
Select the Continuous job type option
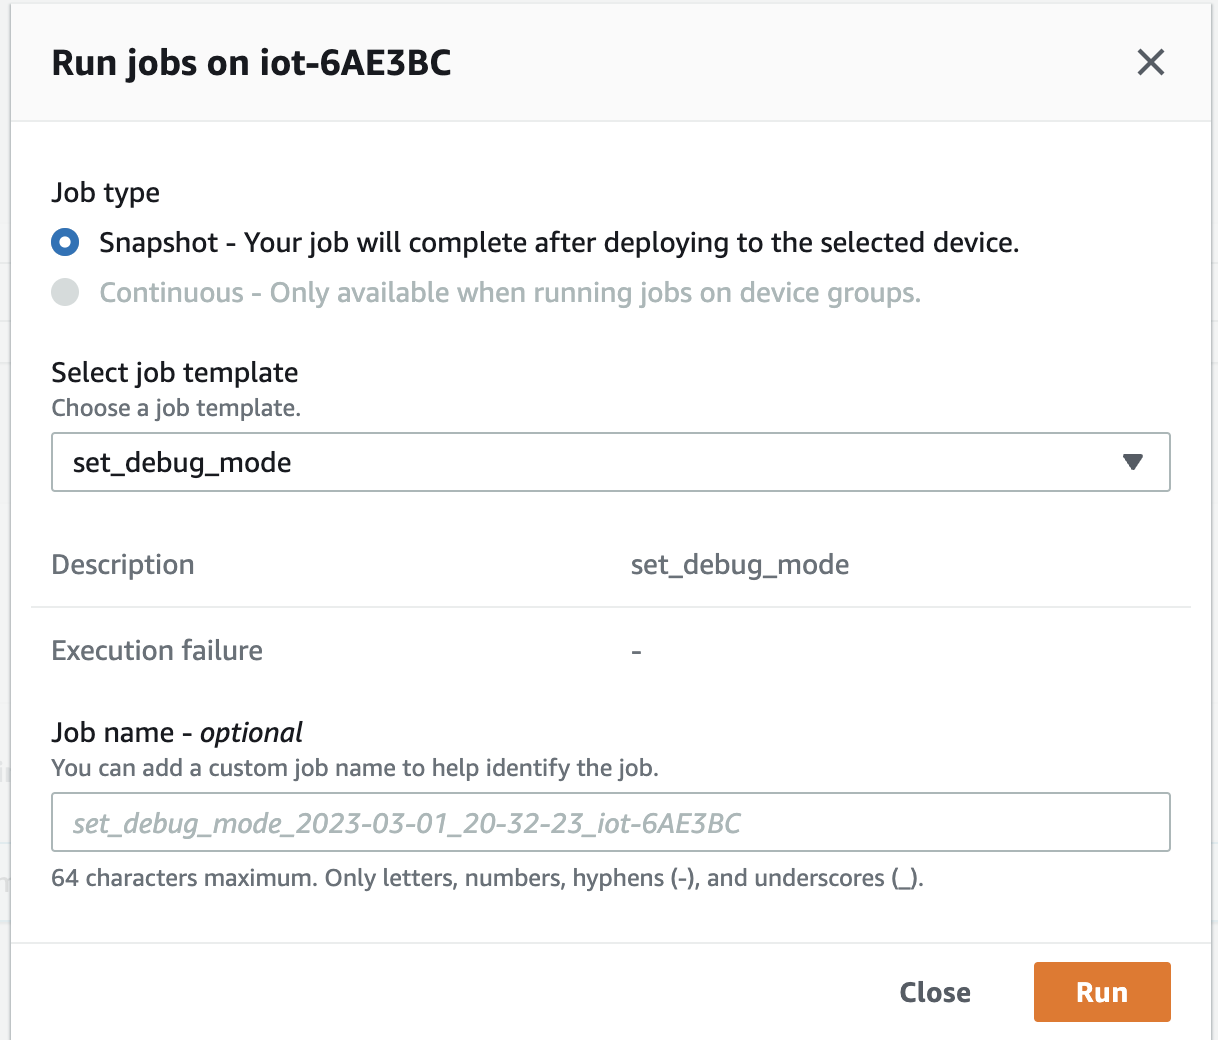pos(64,292)
